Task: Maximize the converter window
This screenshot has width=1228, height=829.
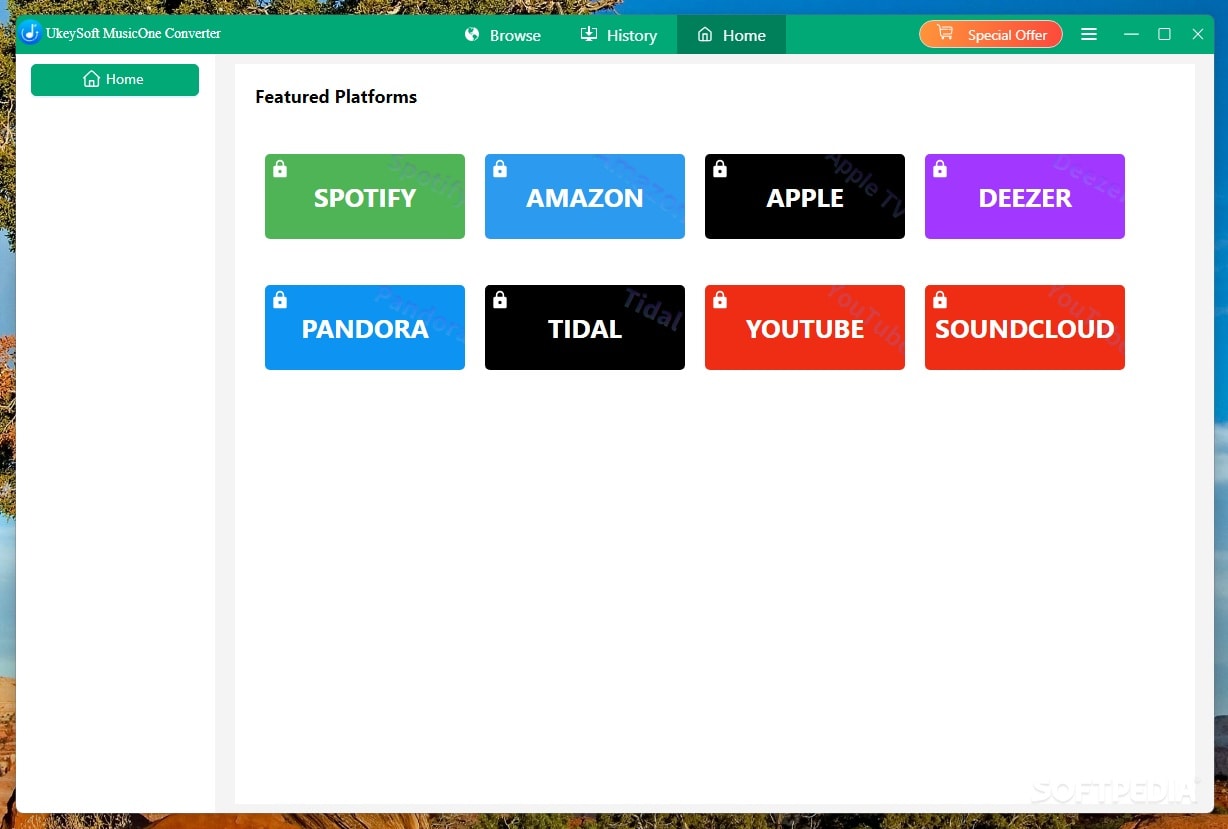Action: (1164, 34)
